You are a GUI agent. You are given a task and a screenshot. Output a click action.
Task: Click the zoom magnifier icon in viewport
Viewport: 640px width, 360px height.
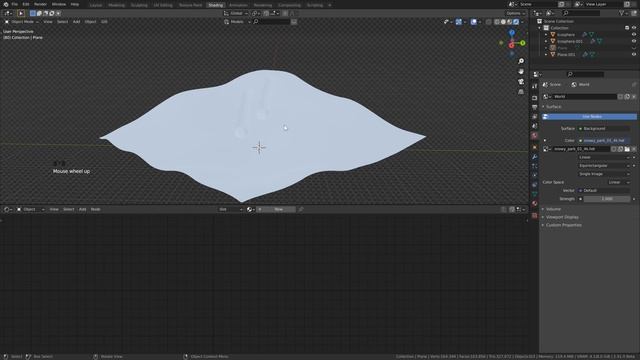pyautogui.click(x=521, y=61)
